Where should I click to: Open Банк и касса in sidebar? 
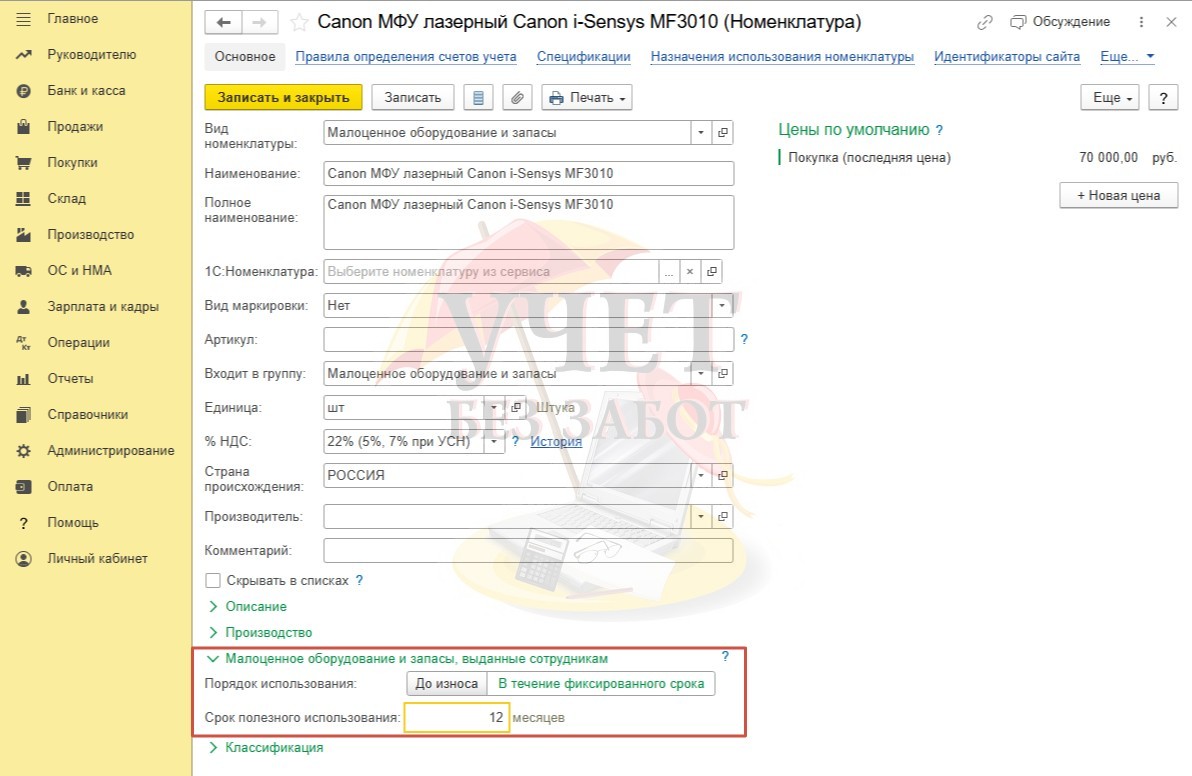coord(86,91)
